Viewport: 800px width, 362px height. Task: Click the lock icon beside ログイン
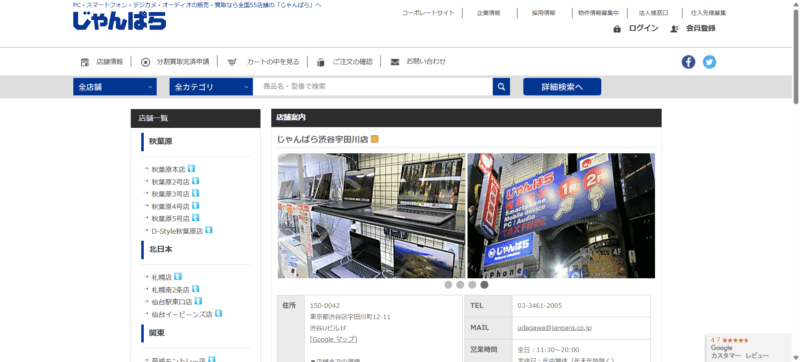coord(617,29)
